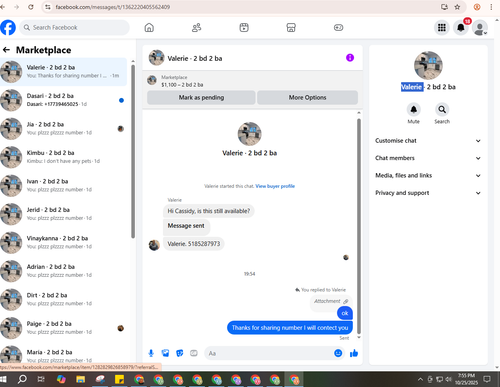The width and height of the screenshot is (500, 387).
Task: Open Chrome's three-dot menu
Action: point(491,7)
